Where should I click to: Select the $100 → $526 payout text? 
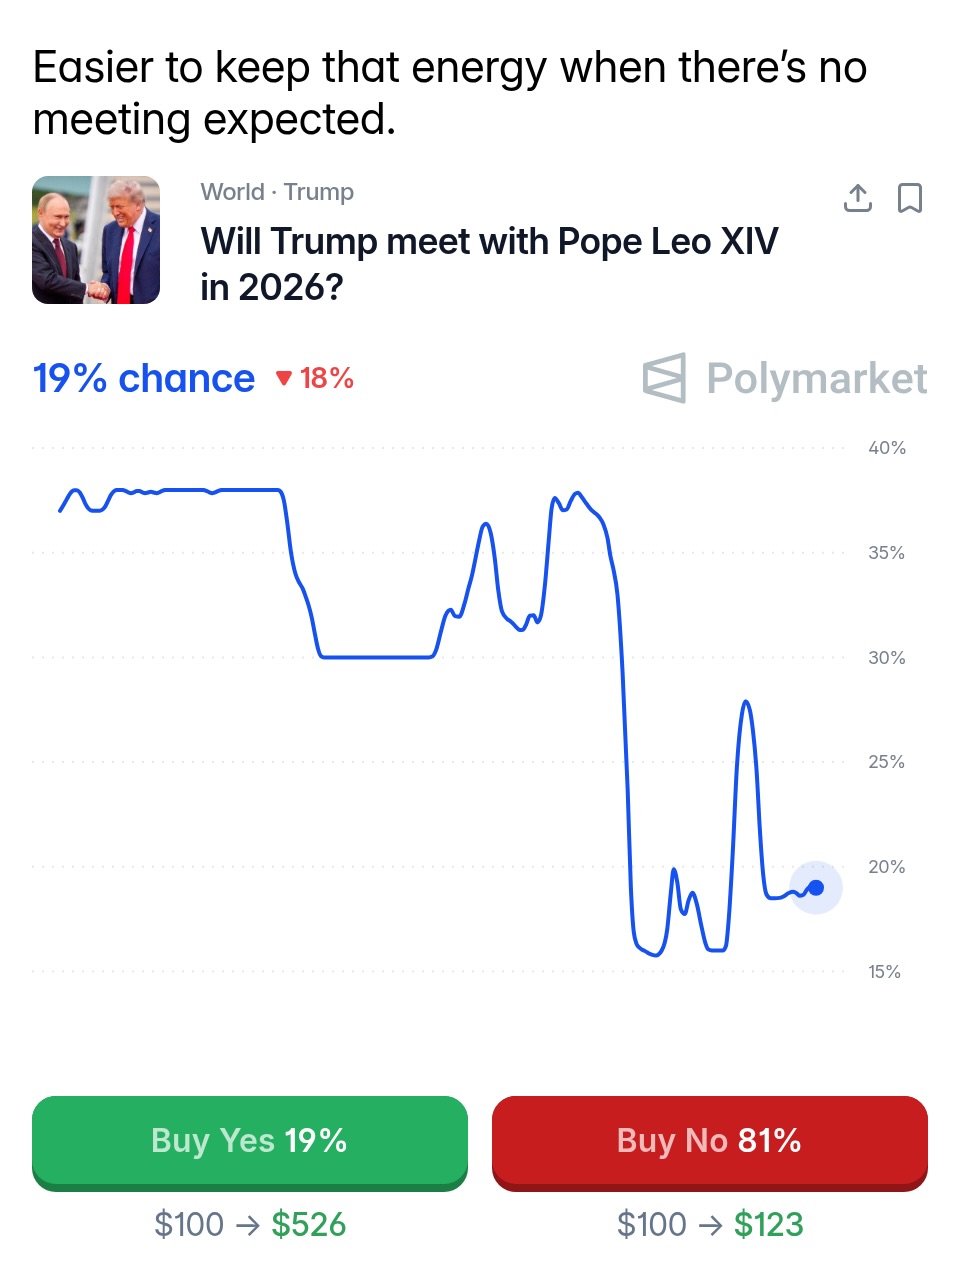[250, 1224]
